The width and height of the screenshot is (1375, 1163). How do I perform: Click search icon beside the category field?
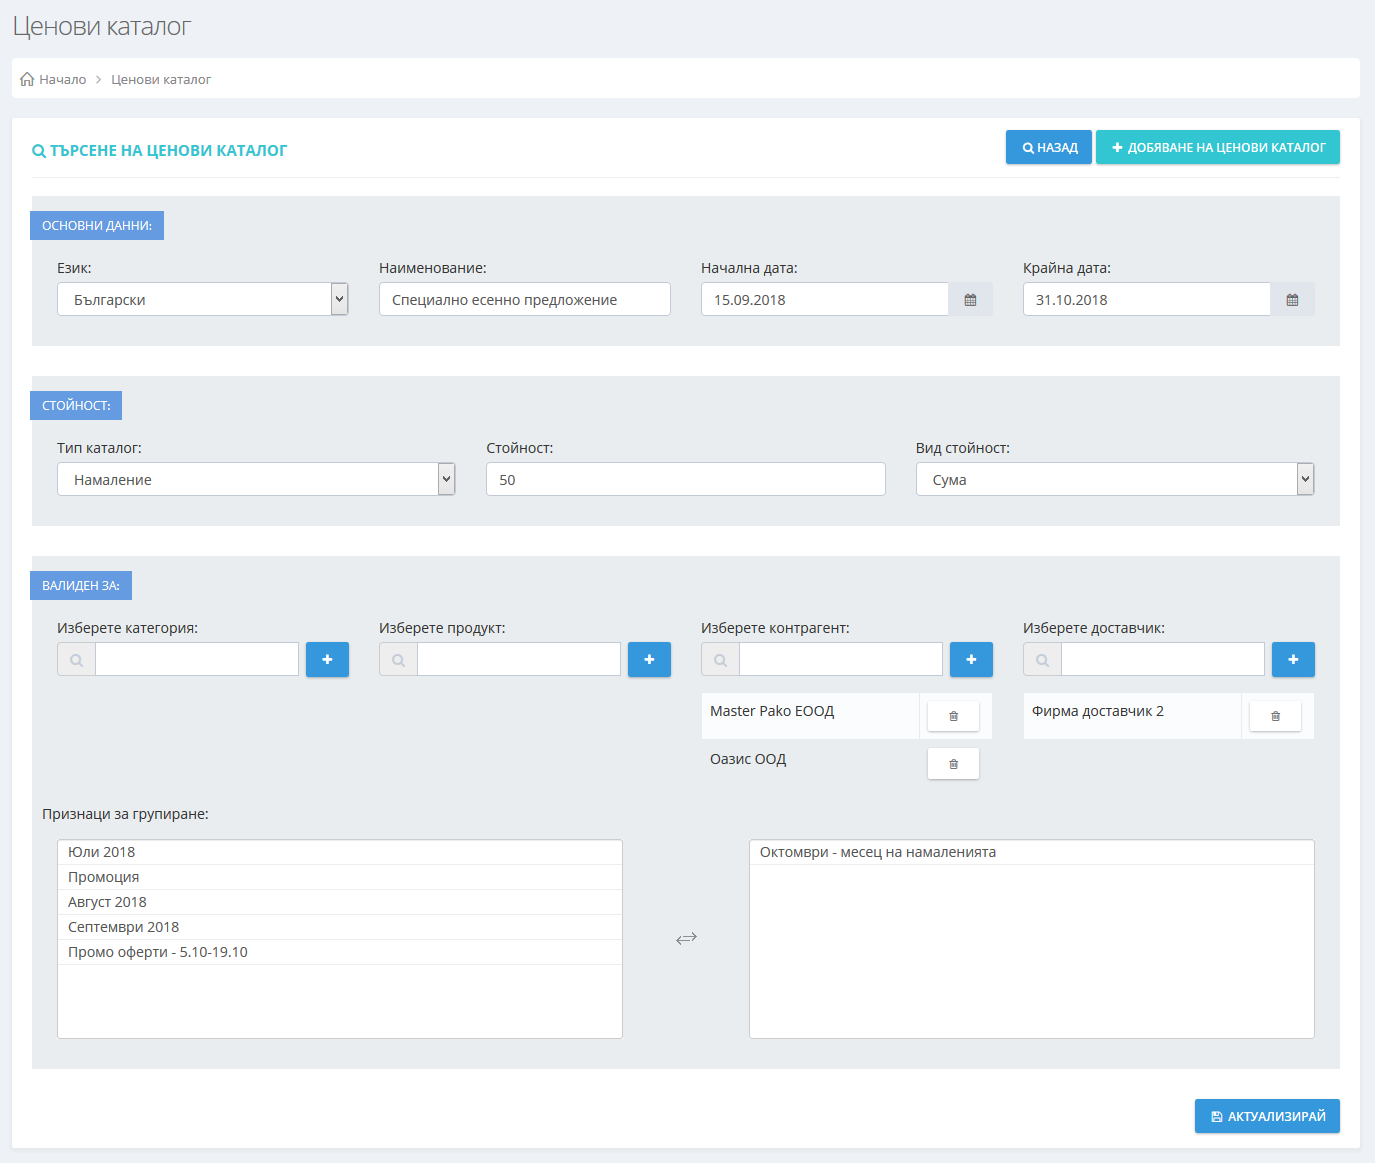(77, 660)
